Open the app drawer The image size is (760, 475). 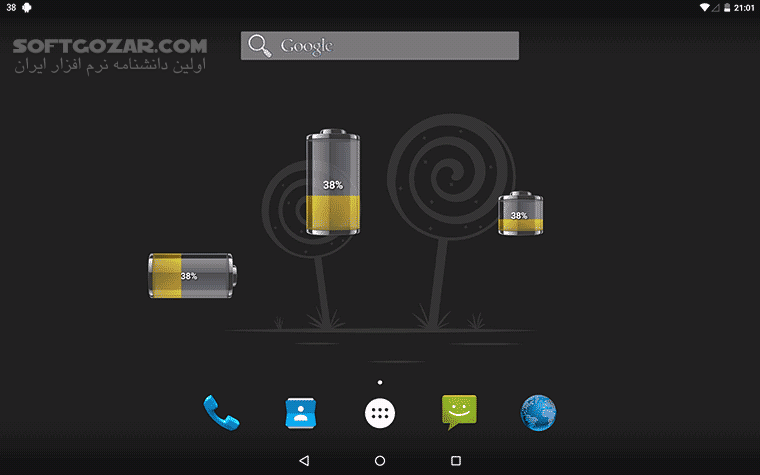pyautogui.click(x=380, y=413)
